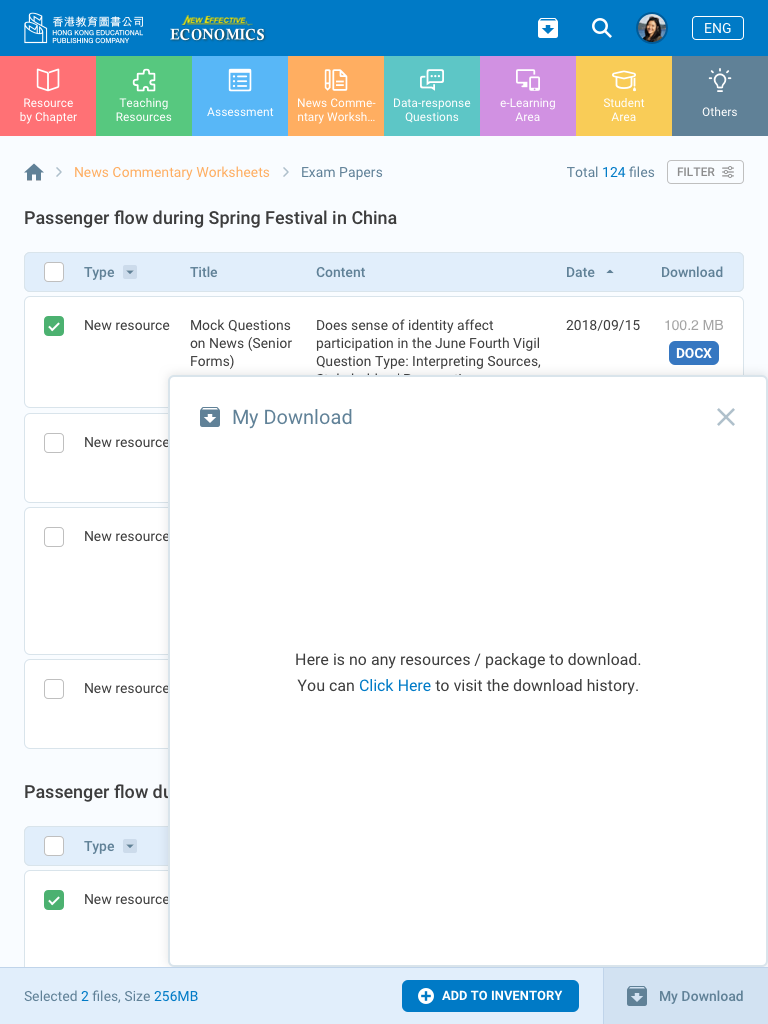Open the Student Area section

(x=624, y=96)
